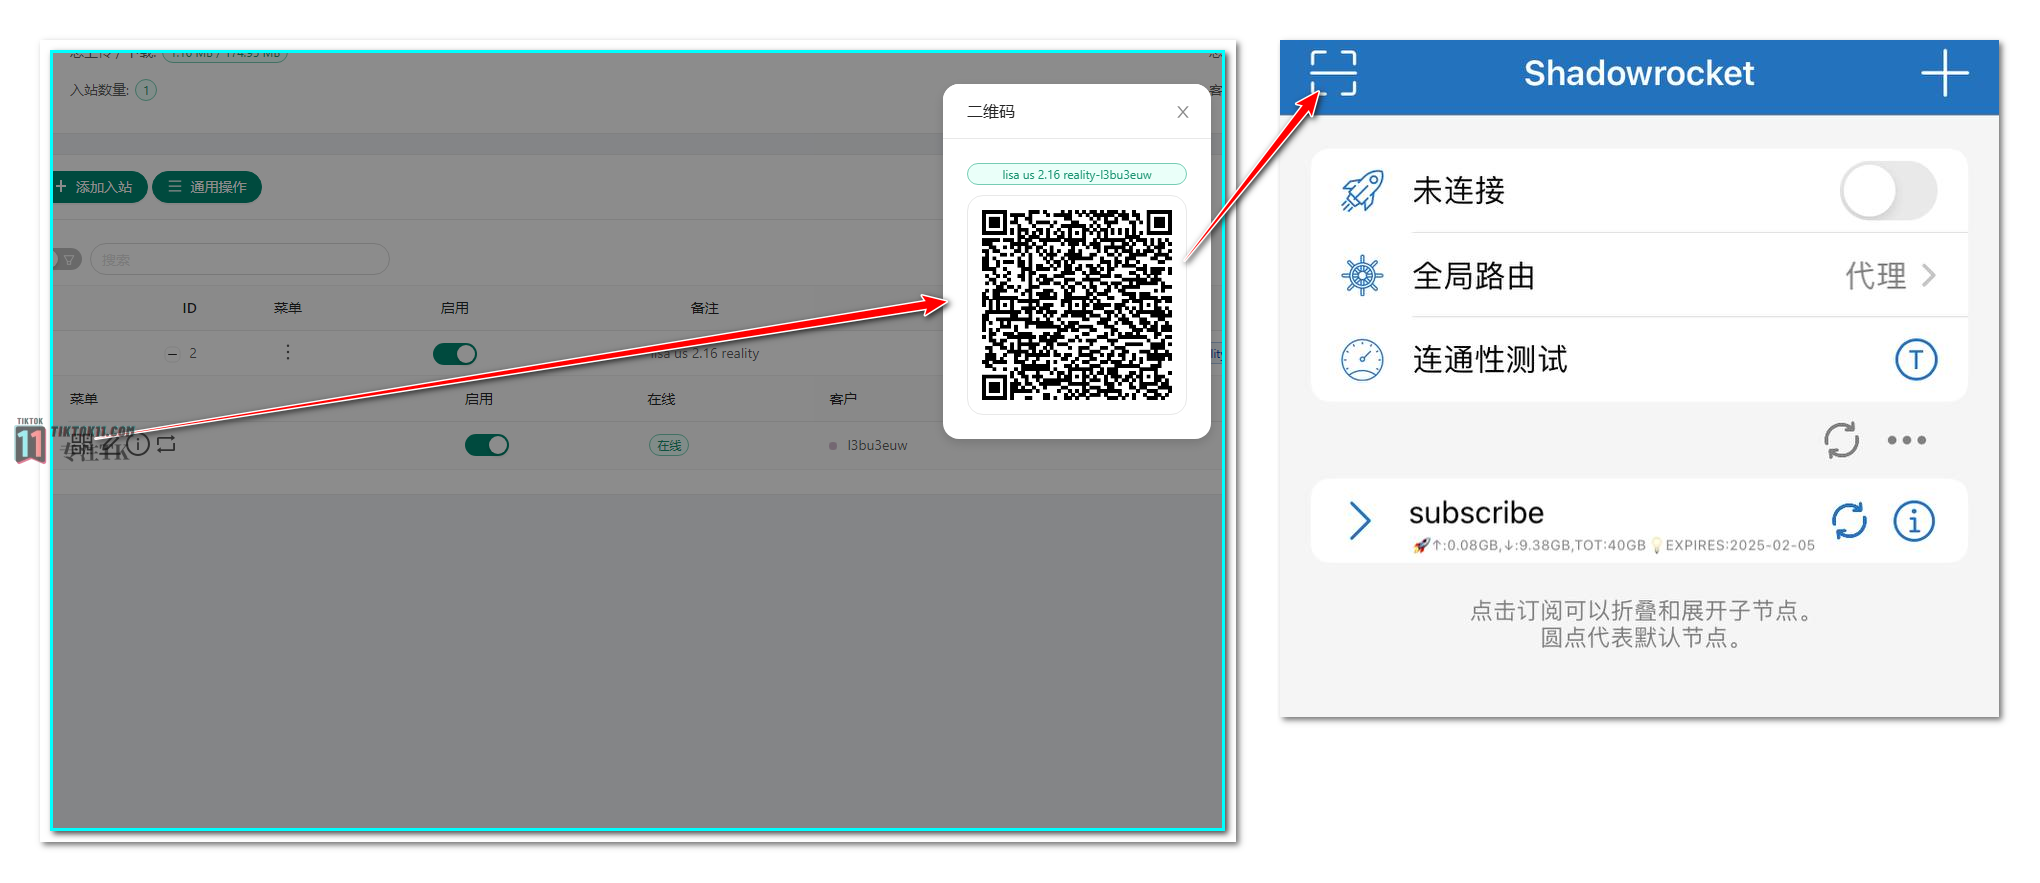Click the reset traffic icon for client l3bu3euw
Viewport: 2040px width, 883px height.
(x=166, y=443)
